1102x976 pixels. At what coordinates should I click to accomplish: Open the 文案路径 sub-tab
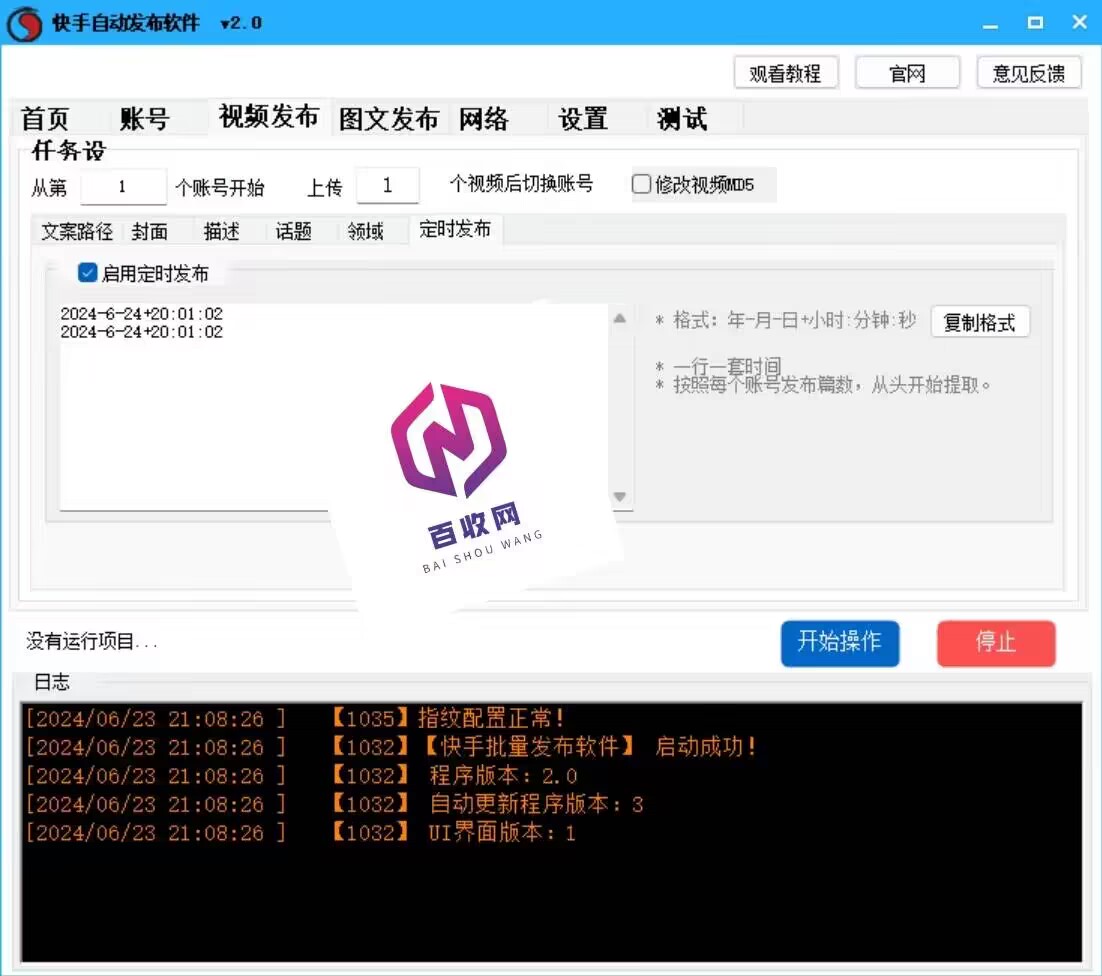[x=77, y=230]
